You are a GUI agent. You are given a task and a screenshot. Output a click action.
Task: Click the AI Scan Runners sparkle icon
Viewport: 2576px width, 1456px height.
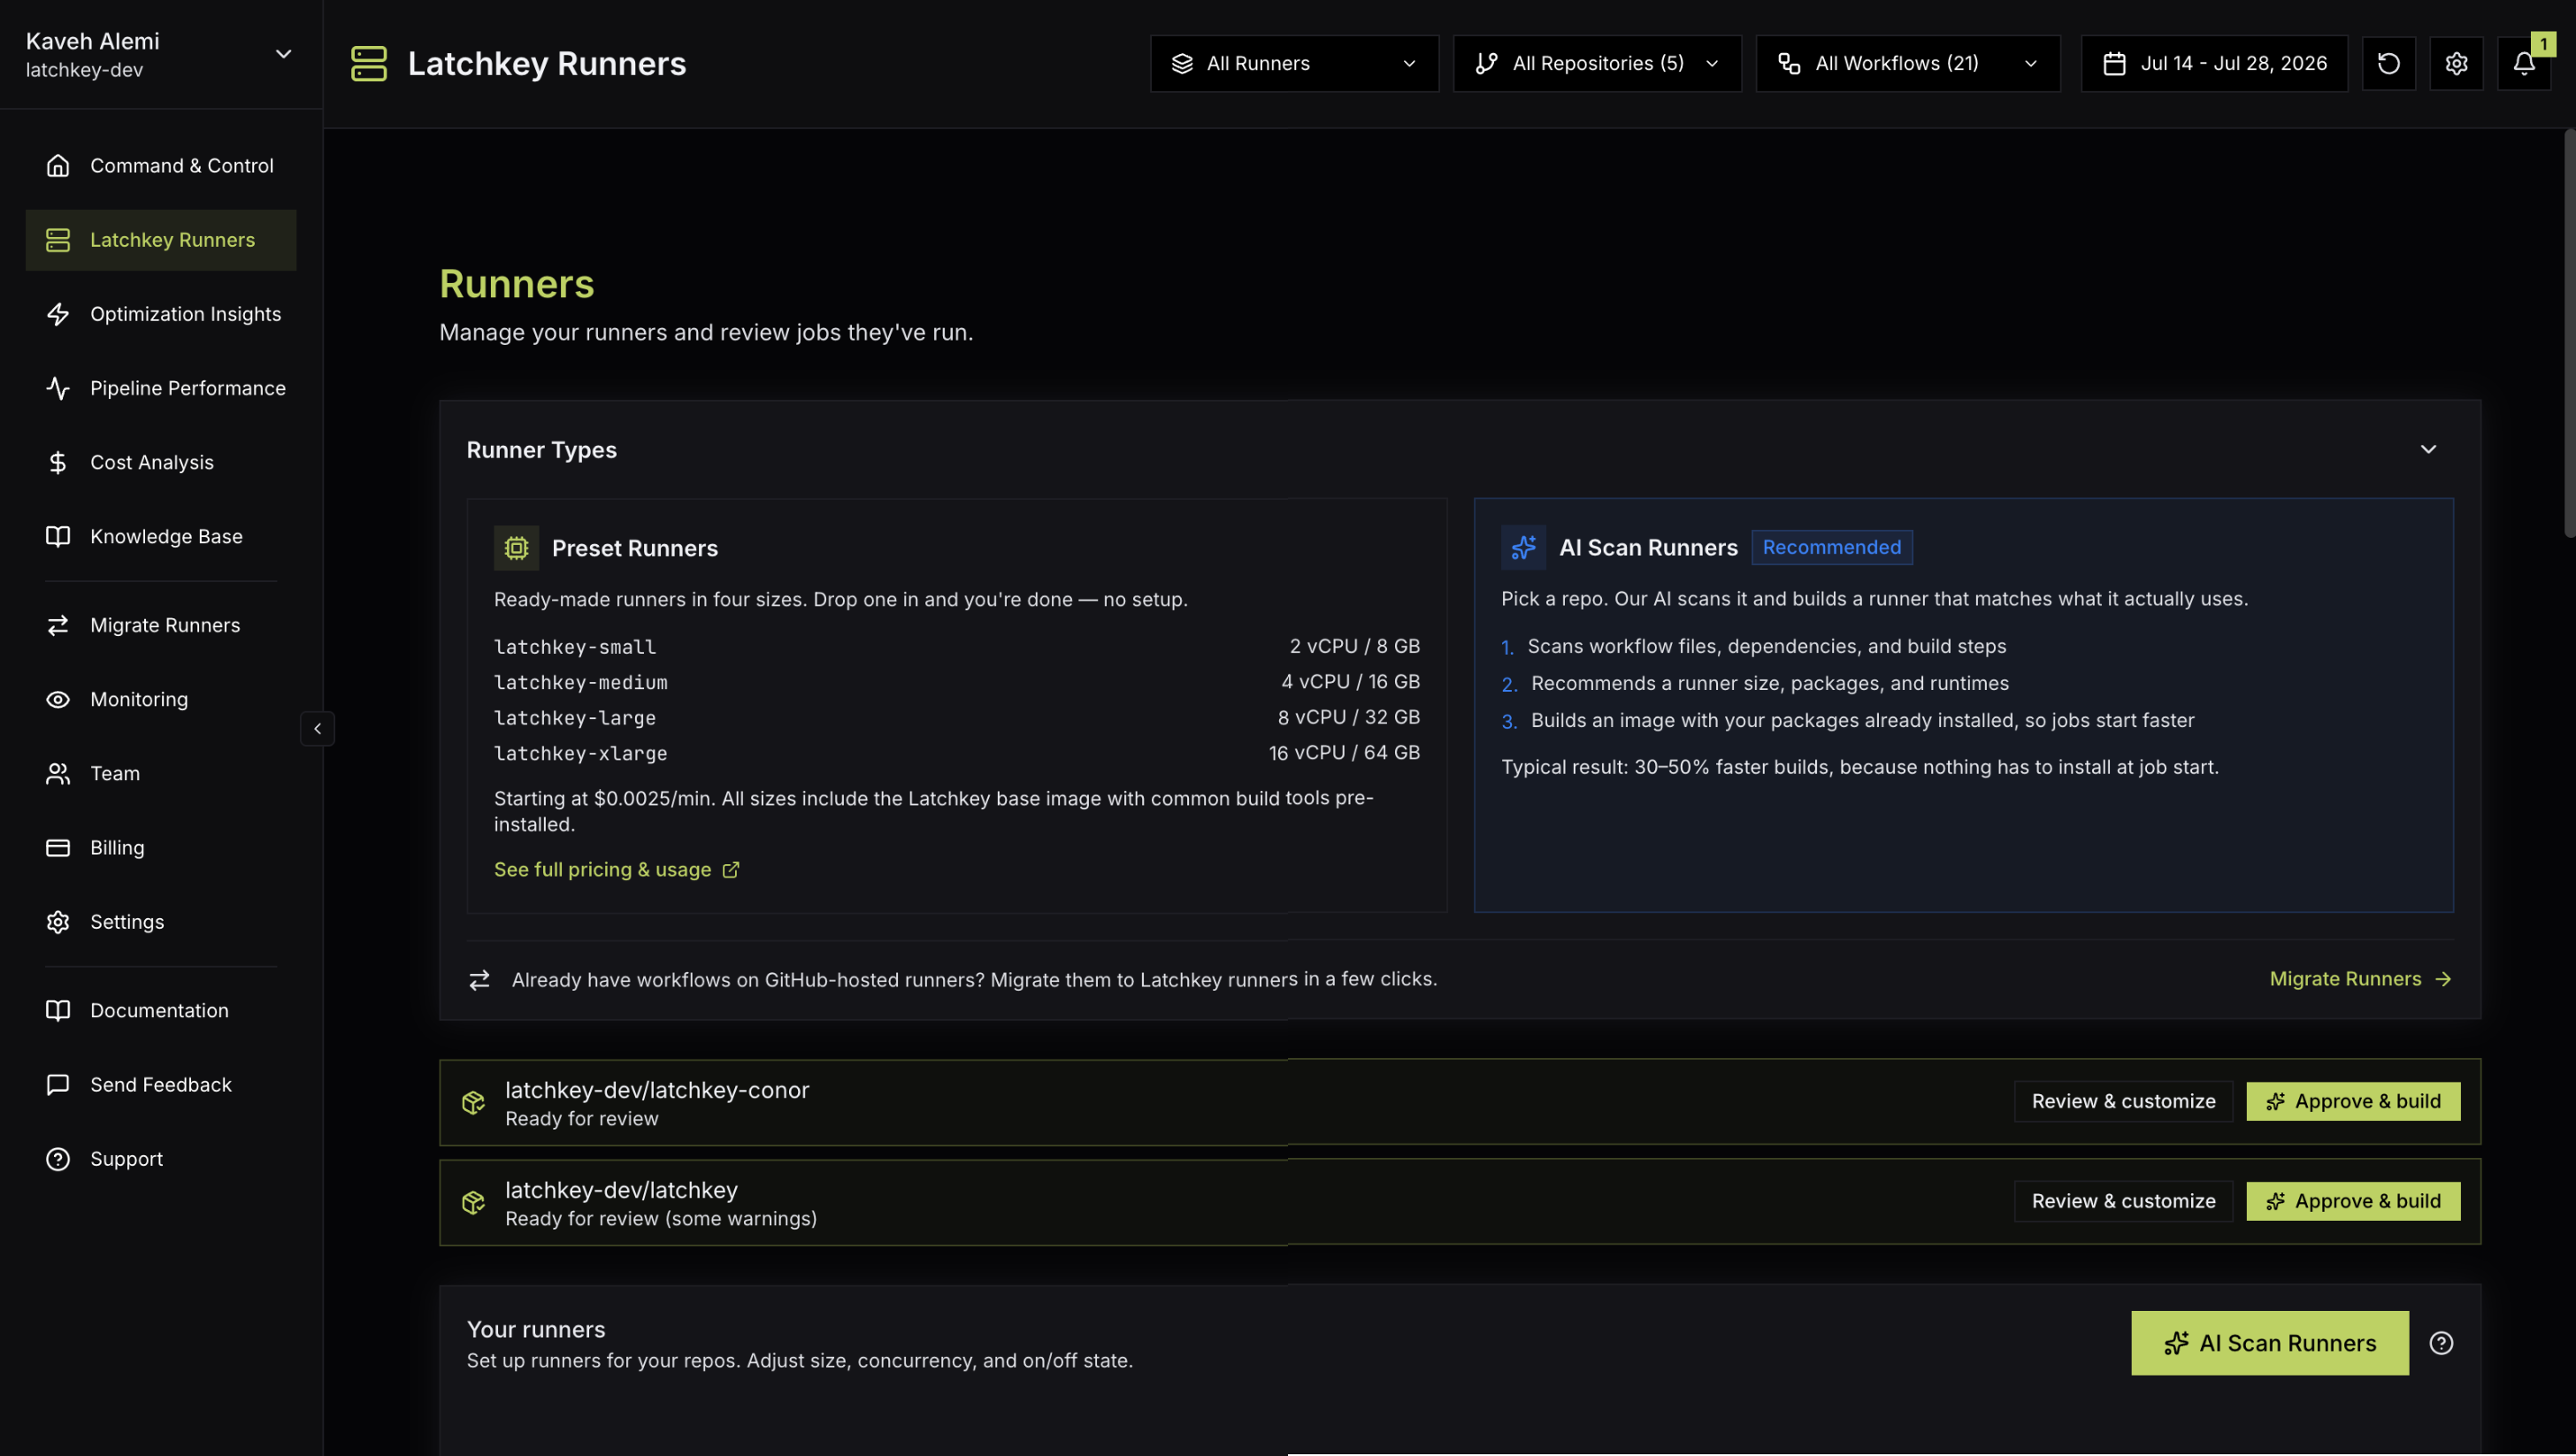coord(1523,547)
